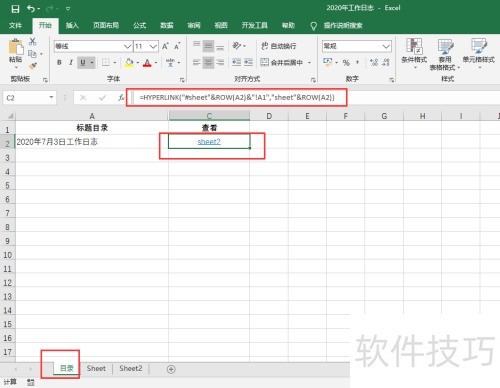The width and height of the screenshot is (500, 388).
Task: Click the Increase Indent icon
Action: tap(248, 62)
